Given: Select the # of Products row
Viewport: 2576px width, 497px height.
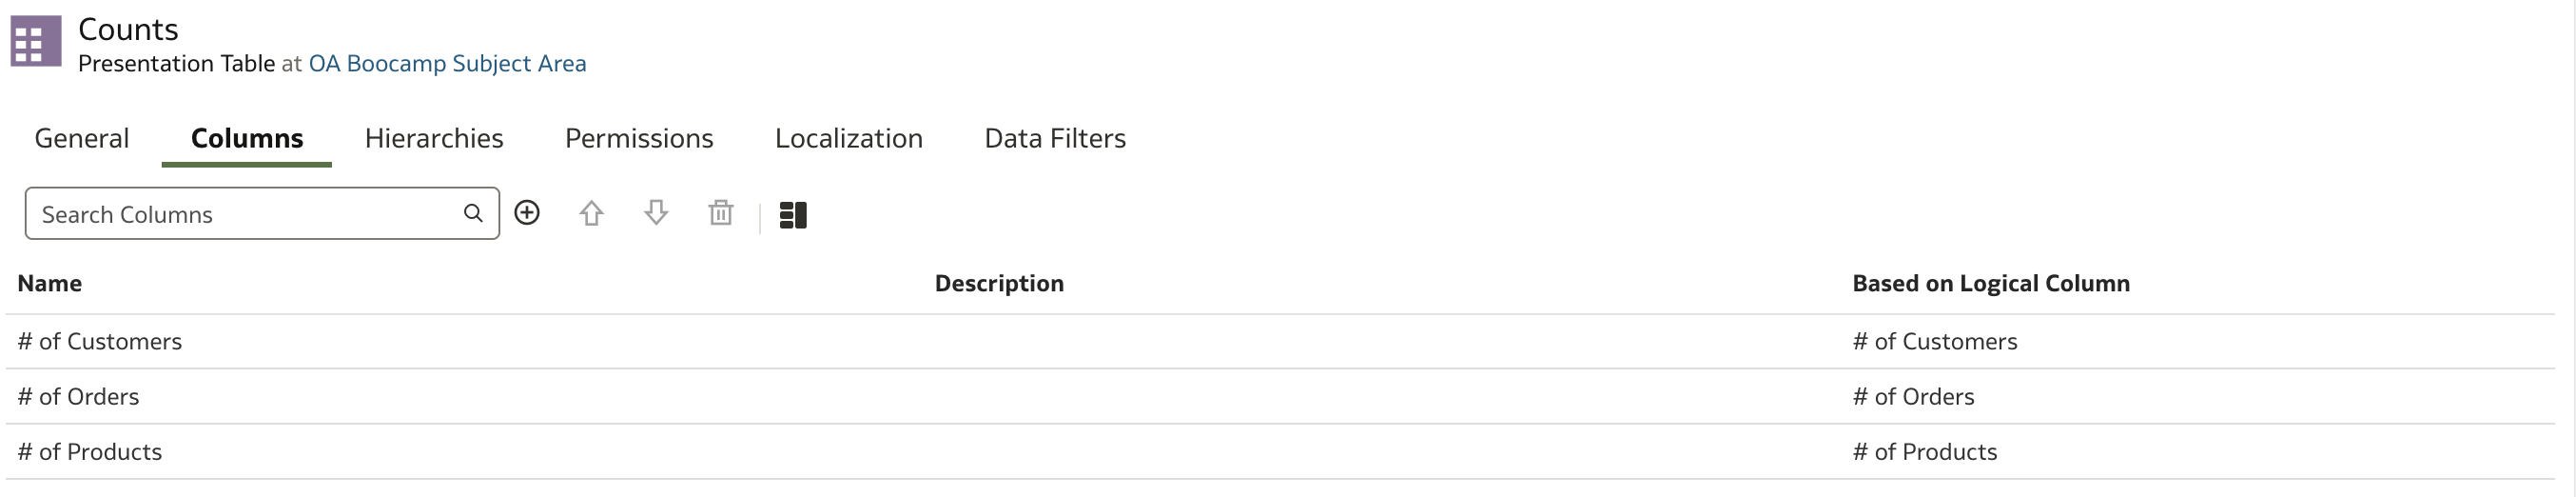Looking at the screenshot, I should click(1280, 452).
